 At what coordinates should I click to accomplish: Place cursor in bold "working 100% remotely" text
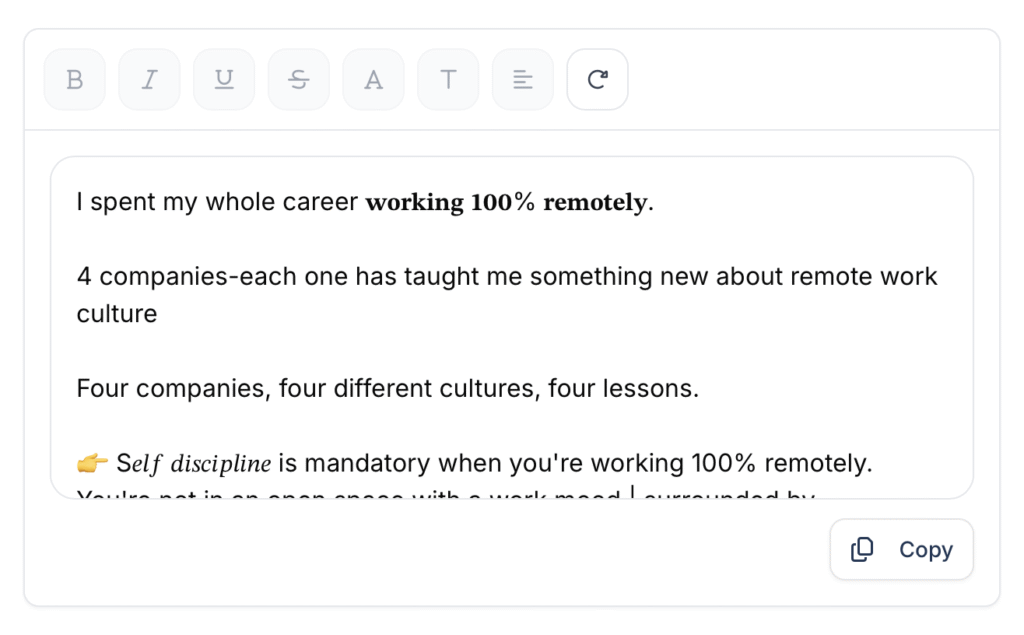coord(506,203)
